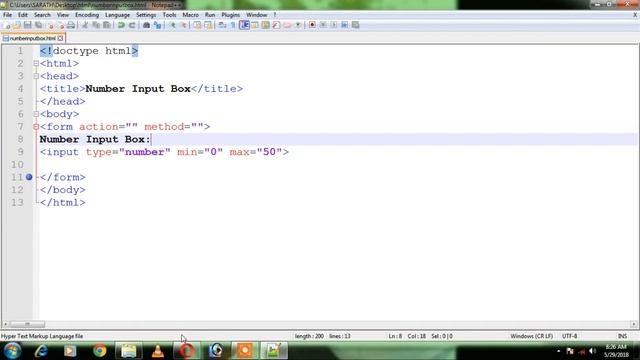Launch Google Chrome from the taskbar
This screenshot has width=640, height=360.
click(x=99, y=351)
